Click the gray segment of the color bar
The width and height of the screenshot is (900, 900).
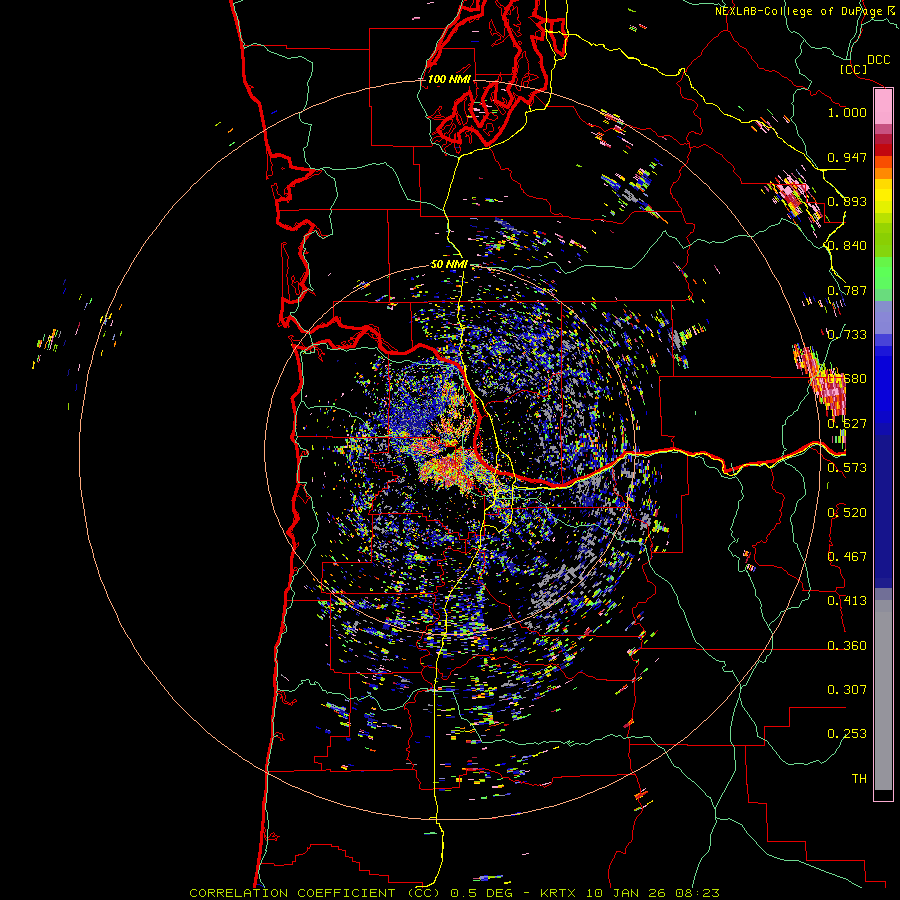click(x=883, y=695)
